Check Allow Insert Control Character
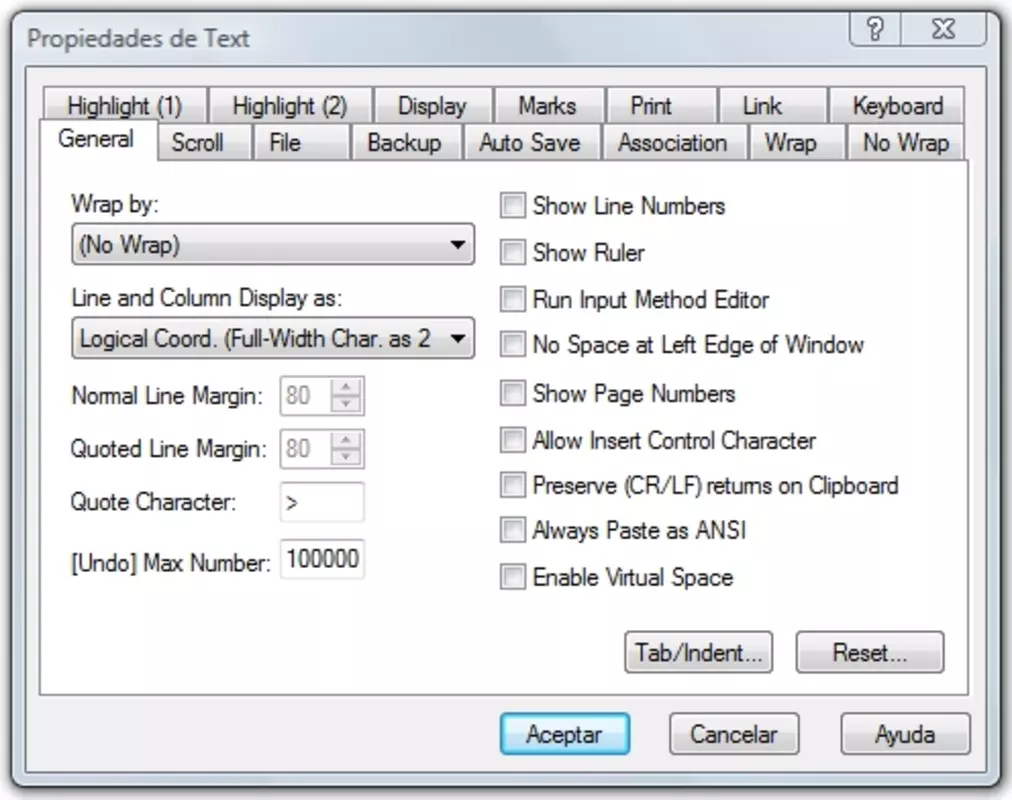Viewport: 1012px width, 800px height. [513, 440]
